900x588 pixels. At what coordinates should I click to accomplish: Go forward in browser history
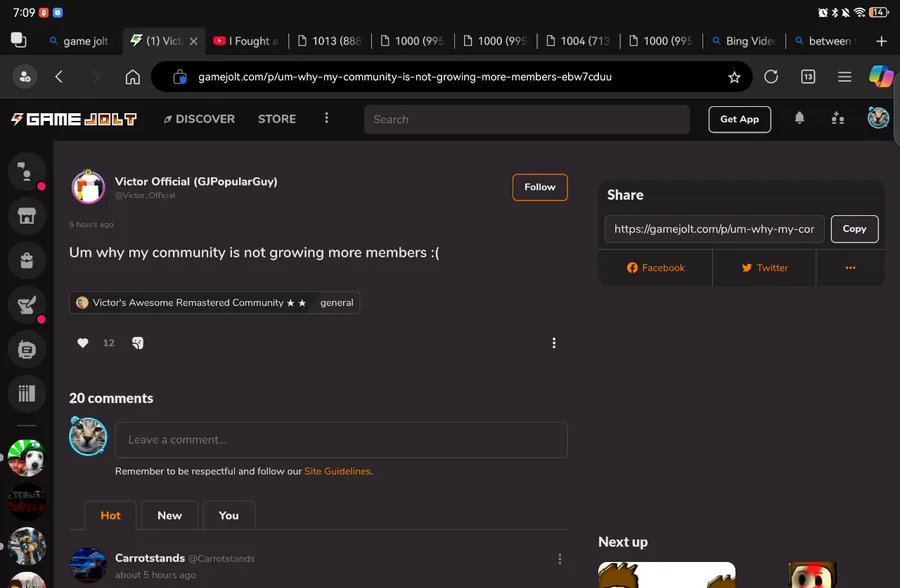click(96, 76)
